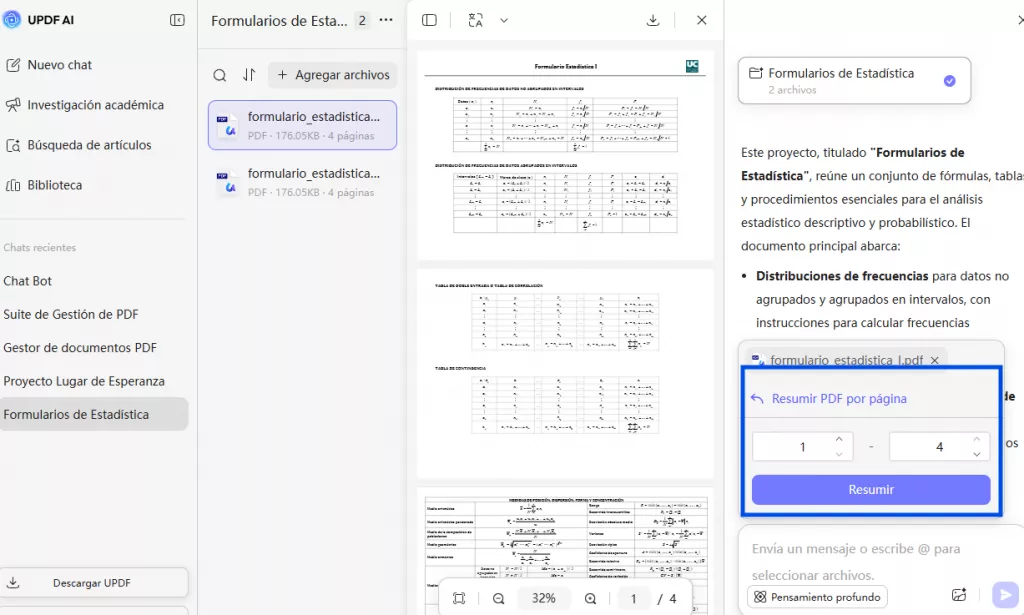1024x615 pixels.
Task: Increase the end page number
Action: pos(976,439)
